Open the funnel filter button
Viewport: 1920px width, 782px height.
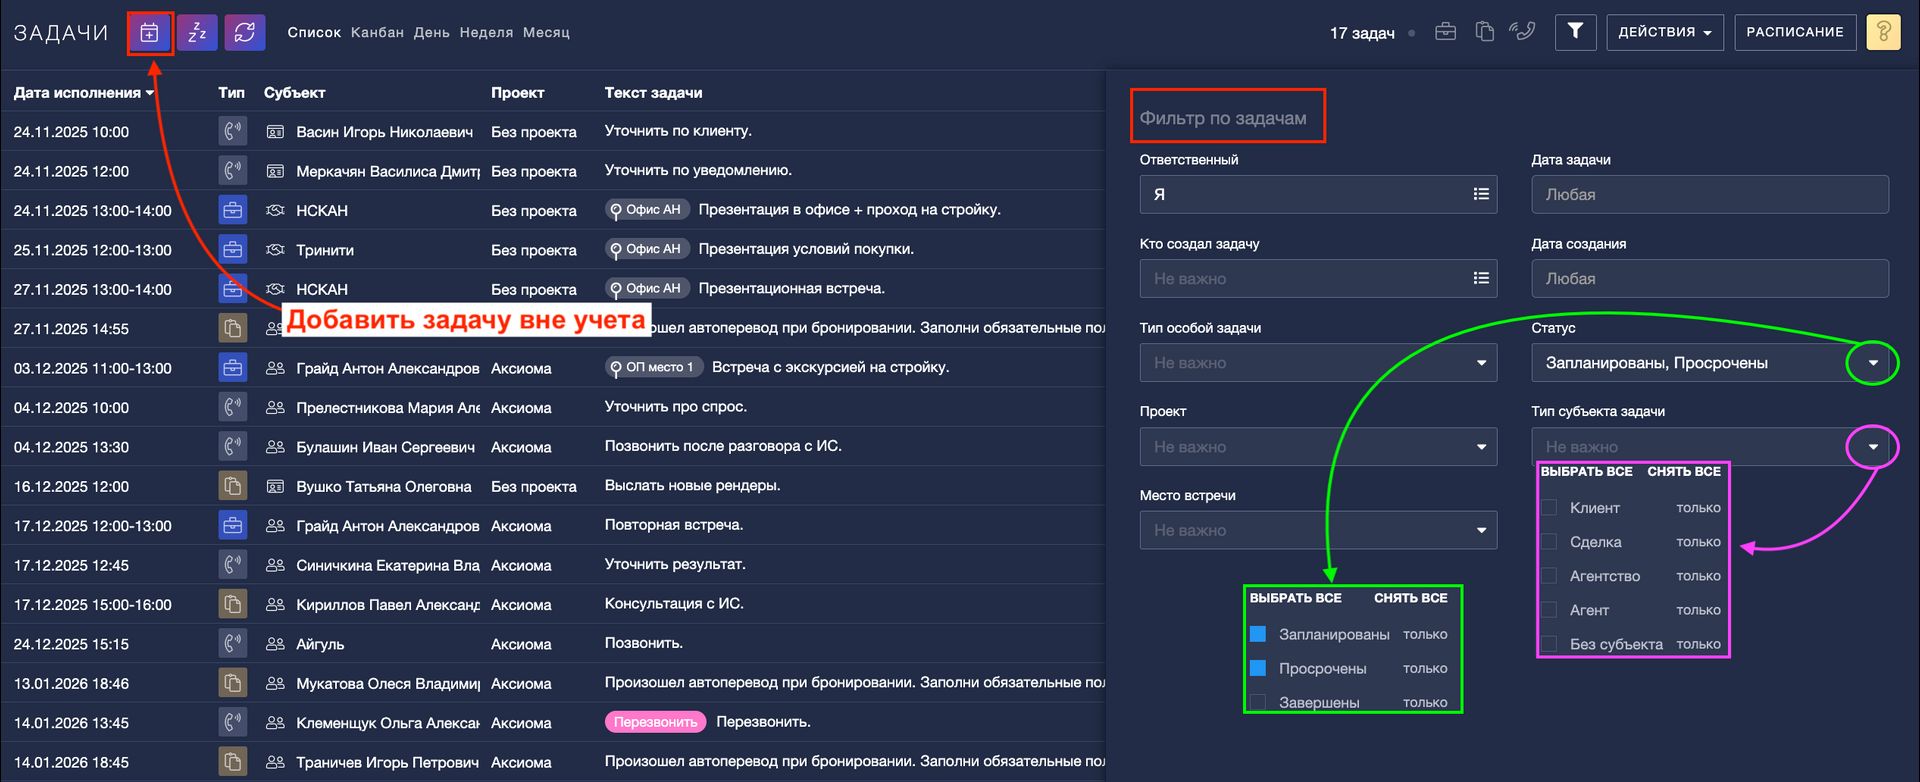(1575, 32)
